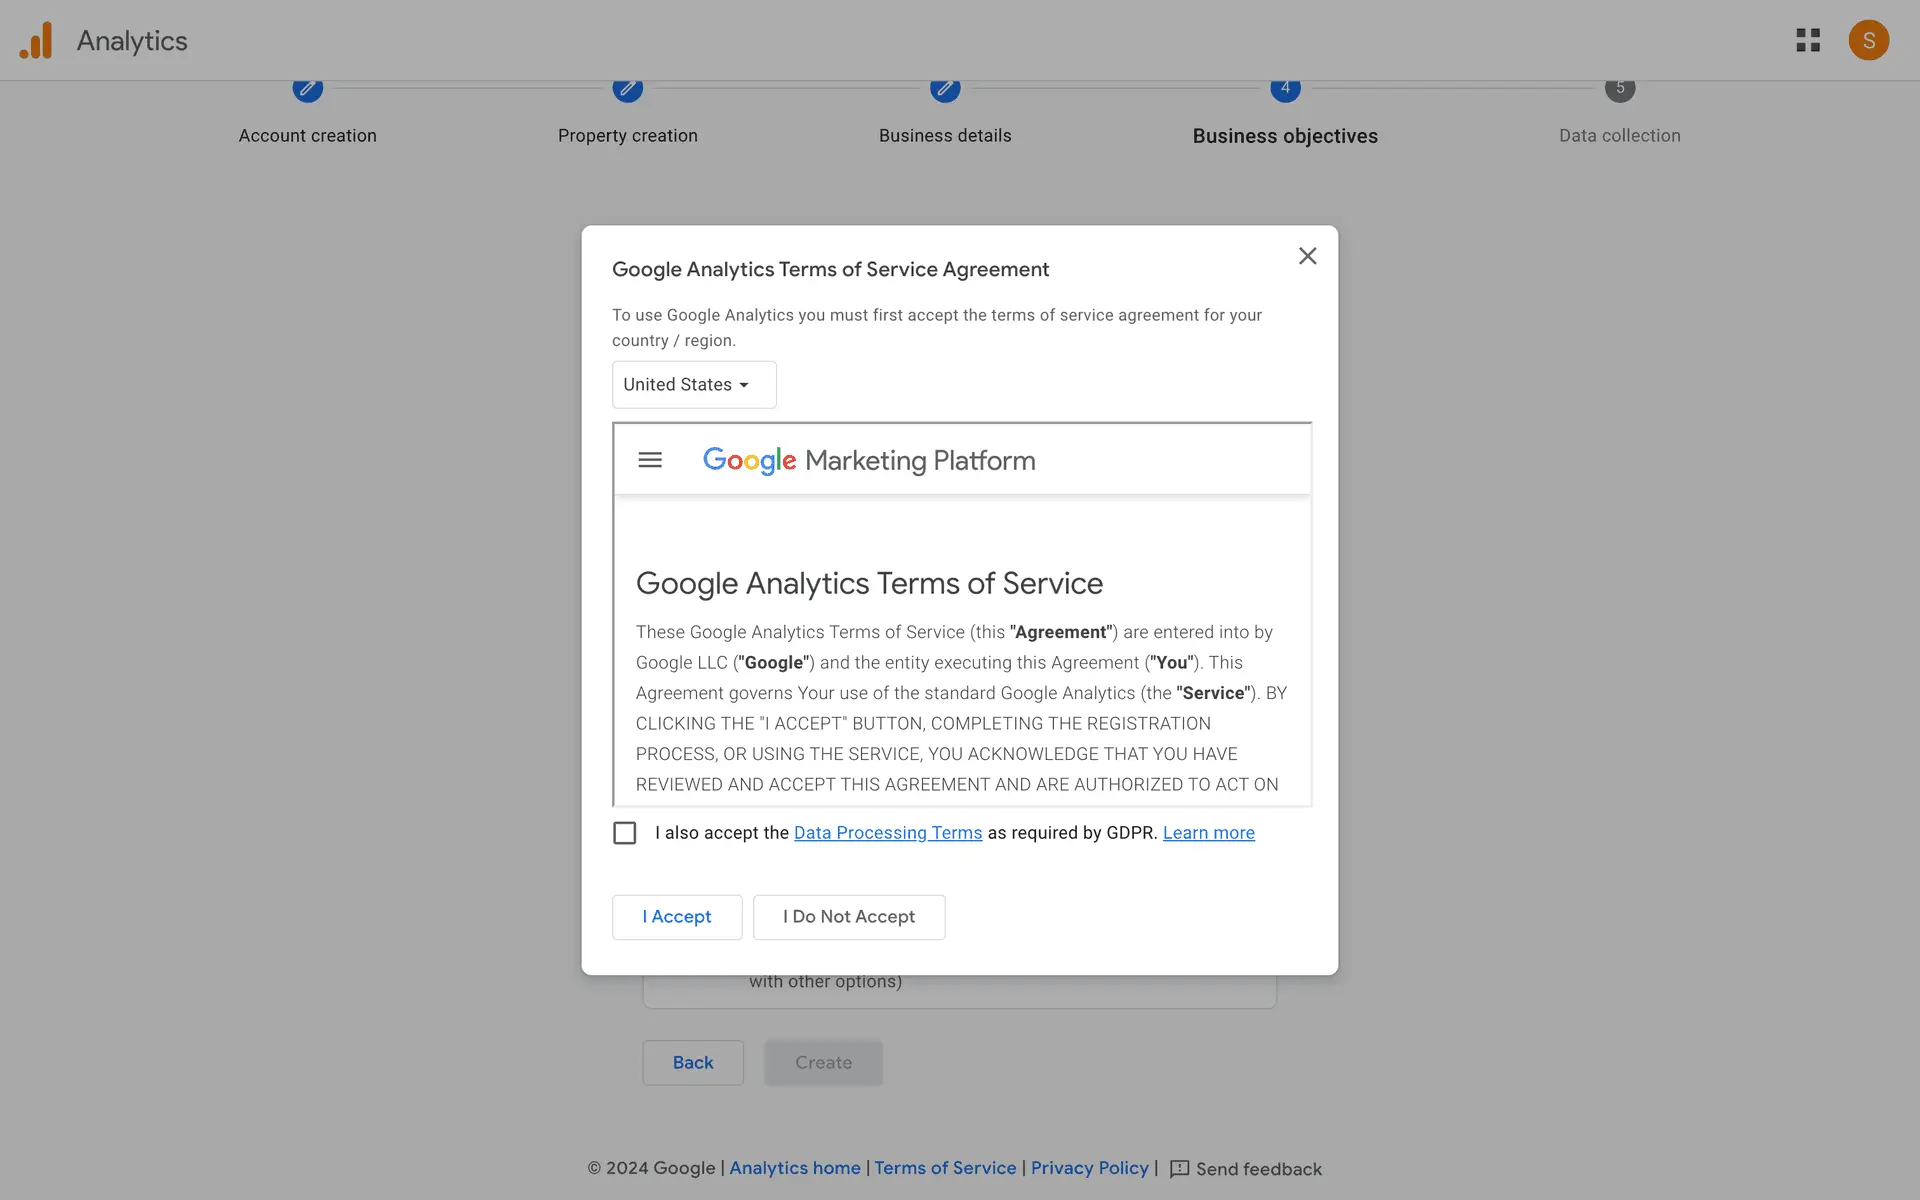The width and height of the screenshot is (1920, 1200).
Task: Check the Data Processing Terms checkbox
Action: pyautogui.click(x=625, y=833)
